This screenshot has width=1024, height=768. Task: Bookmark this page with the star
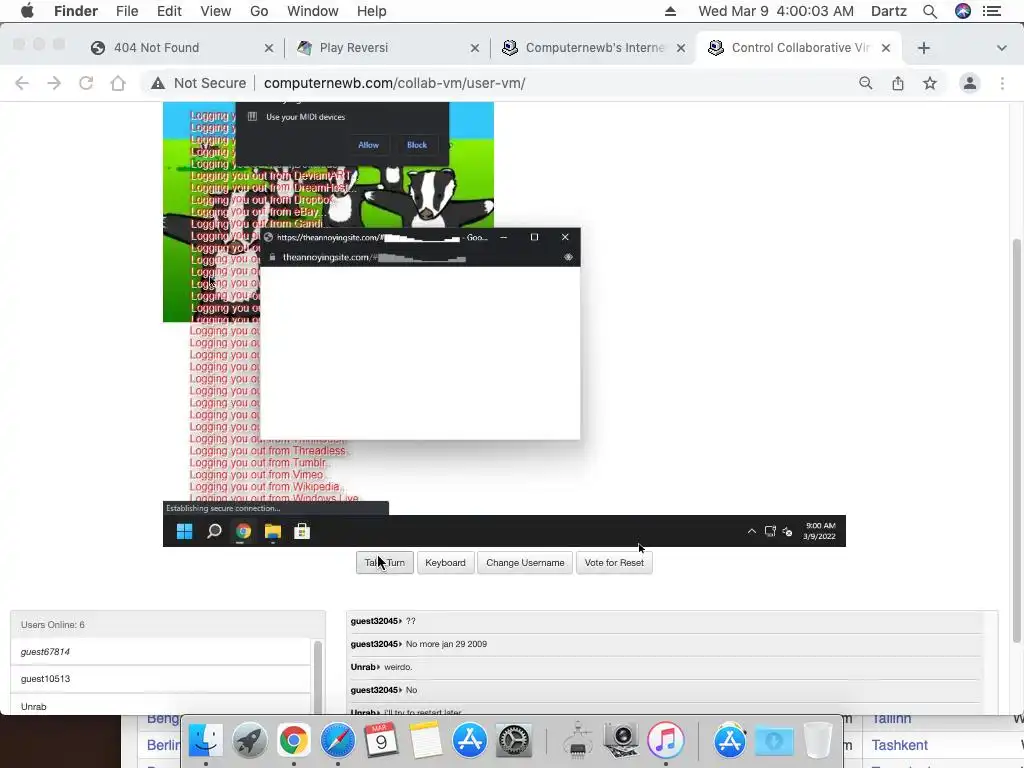tap(930, 83)
